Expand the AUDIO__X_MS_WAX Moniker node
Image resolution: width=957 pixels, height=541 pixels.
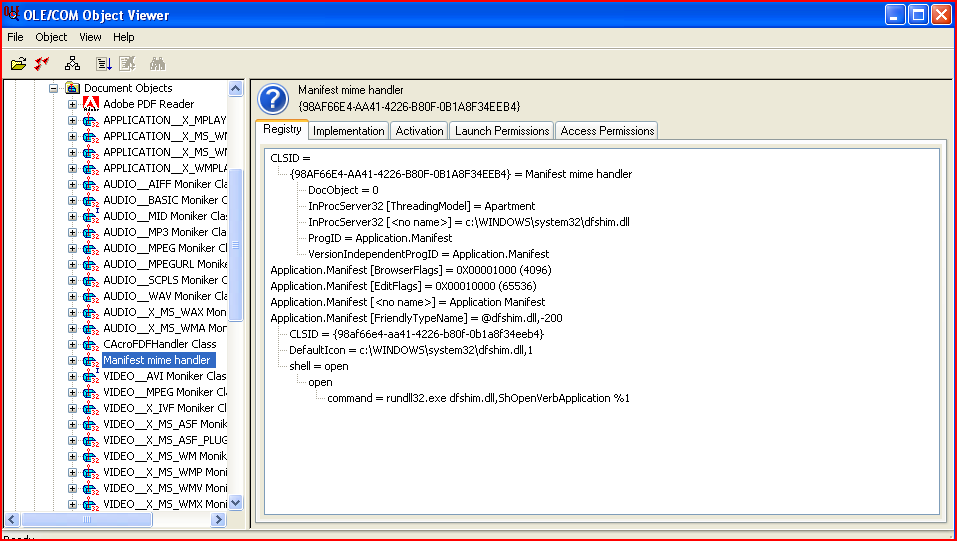coord(72,312)
